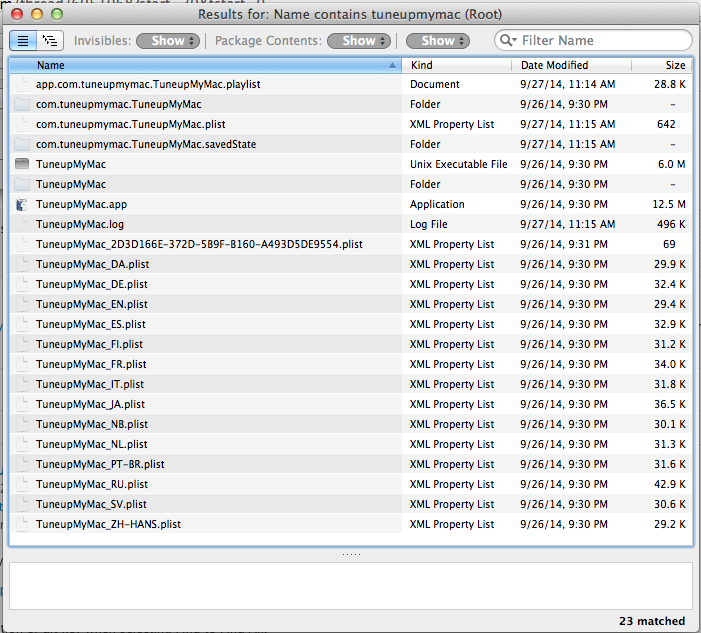Click the TuneupMyMac_NL.plist file icon

pyautogui.click(x=21, y=444)
